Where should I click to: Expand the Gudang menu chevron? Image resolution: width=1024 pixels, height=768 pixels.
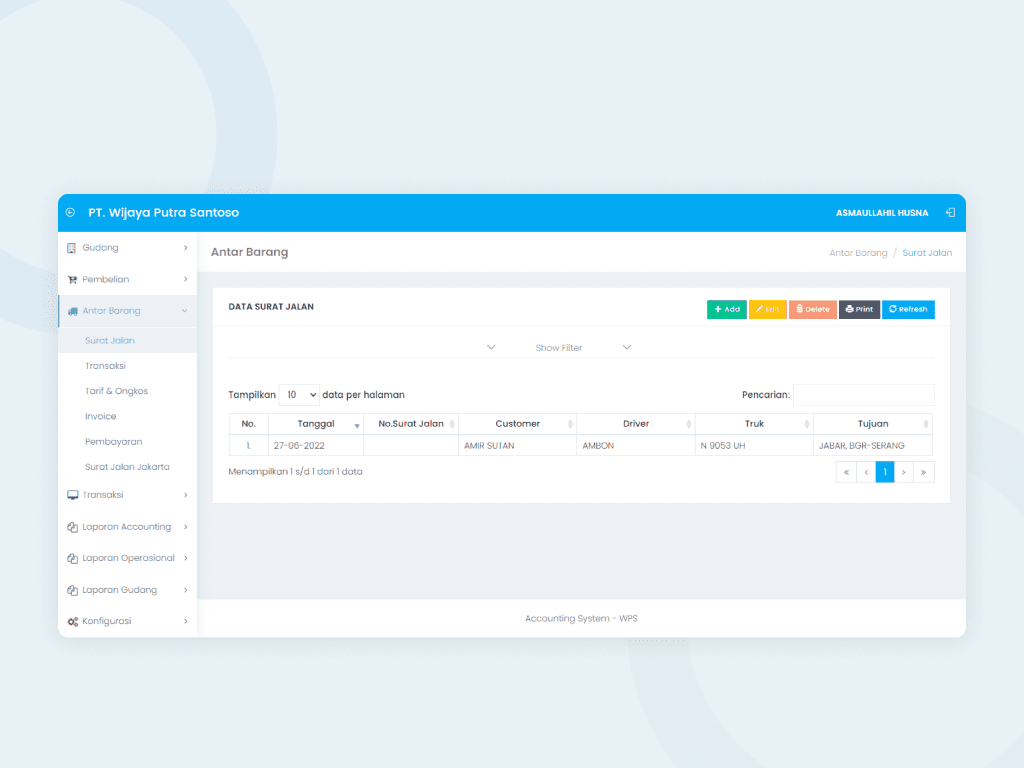point(185,248)
